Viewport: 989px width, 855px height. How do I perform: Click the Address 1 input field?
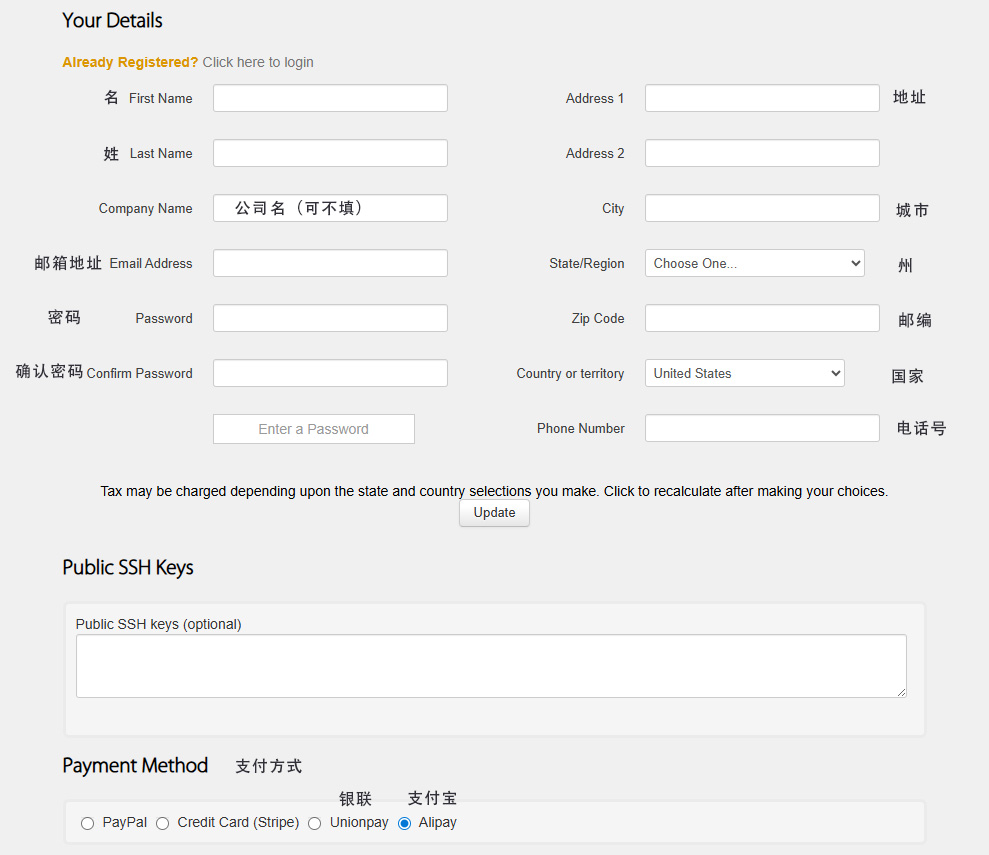click(762, 98)
